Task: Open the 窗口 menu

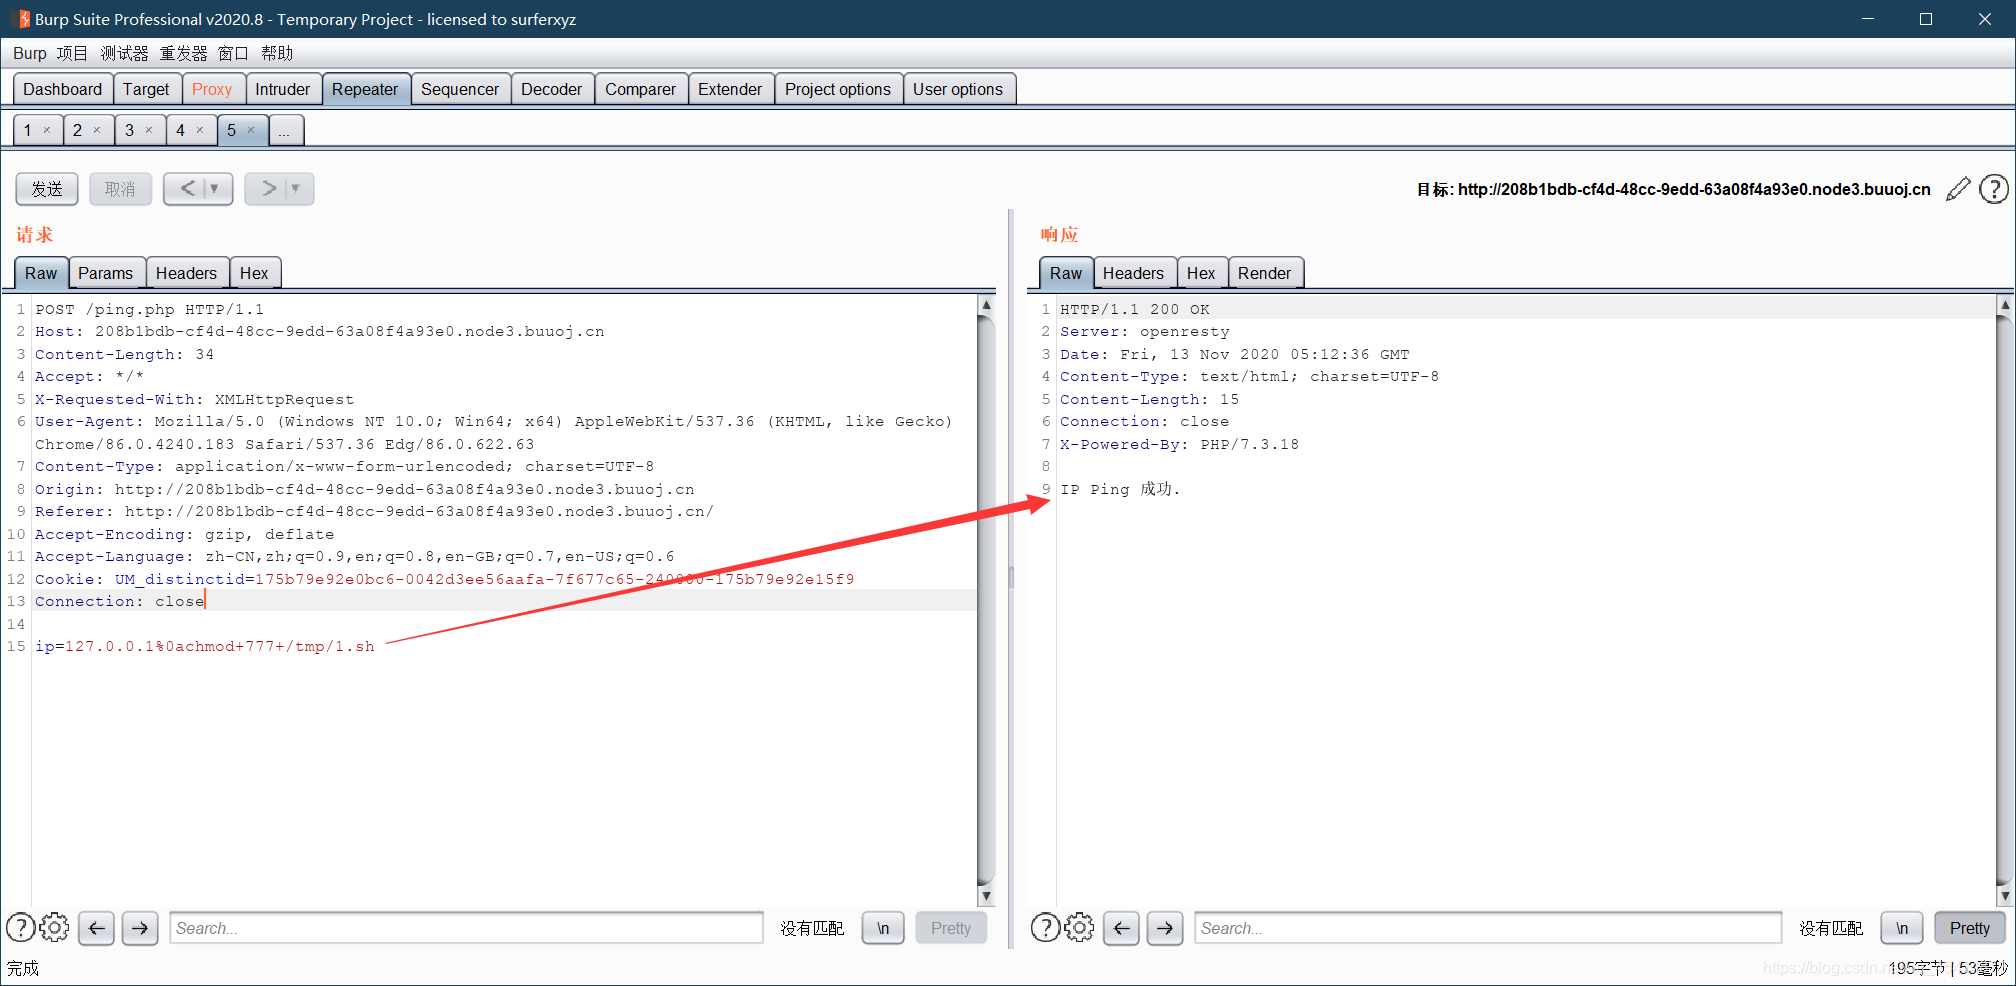Action: click(x=233, y=53)
